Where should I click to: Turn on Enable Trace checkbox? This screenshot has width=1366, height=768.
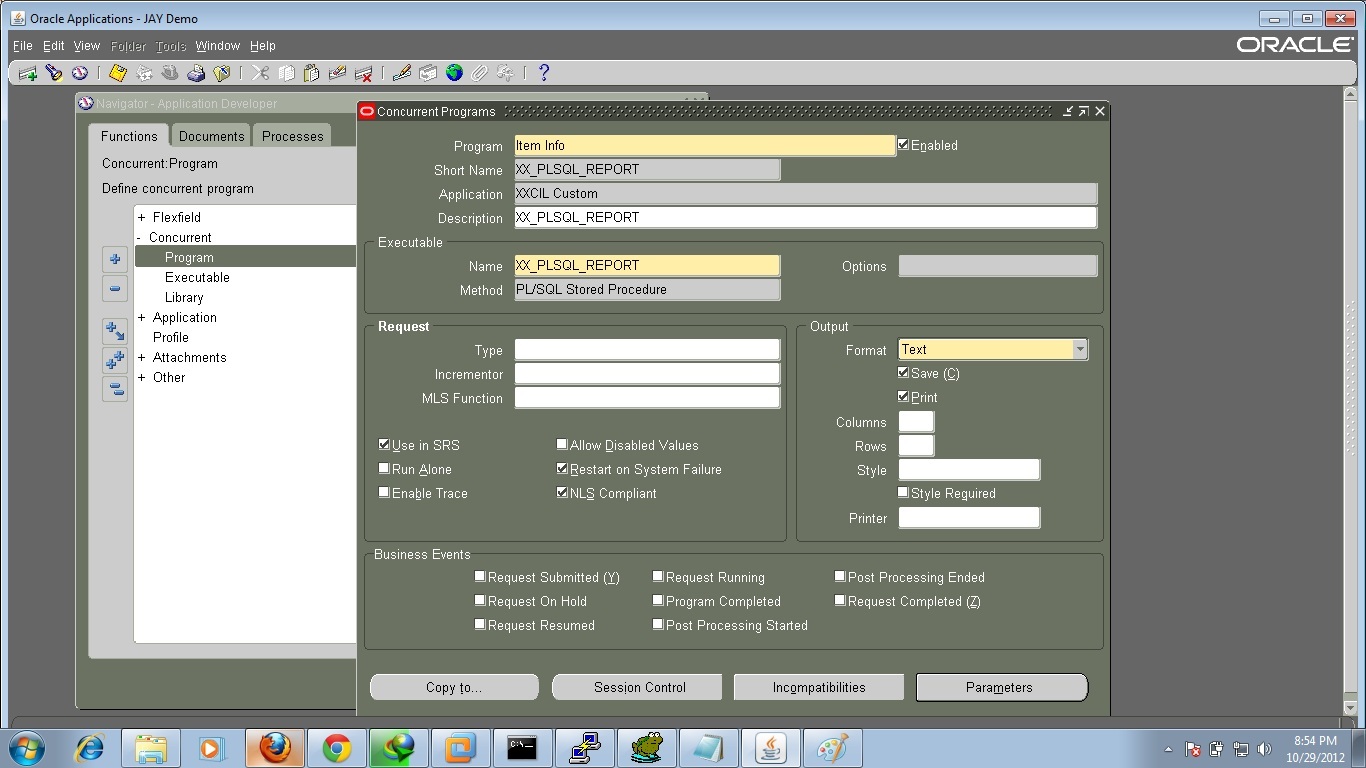click(384, 493)
